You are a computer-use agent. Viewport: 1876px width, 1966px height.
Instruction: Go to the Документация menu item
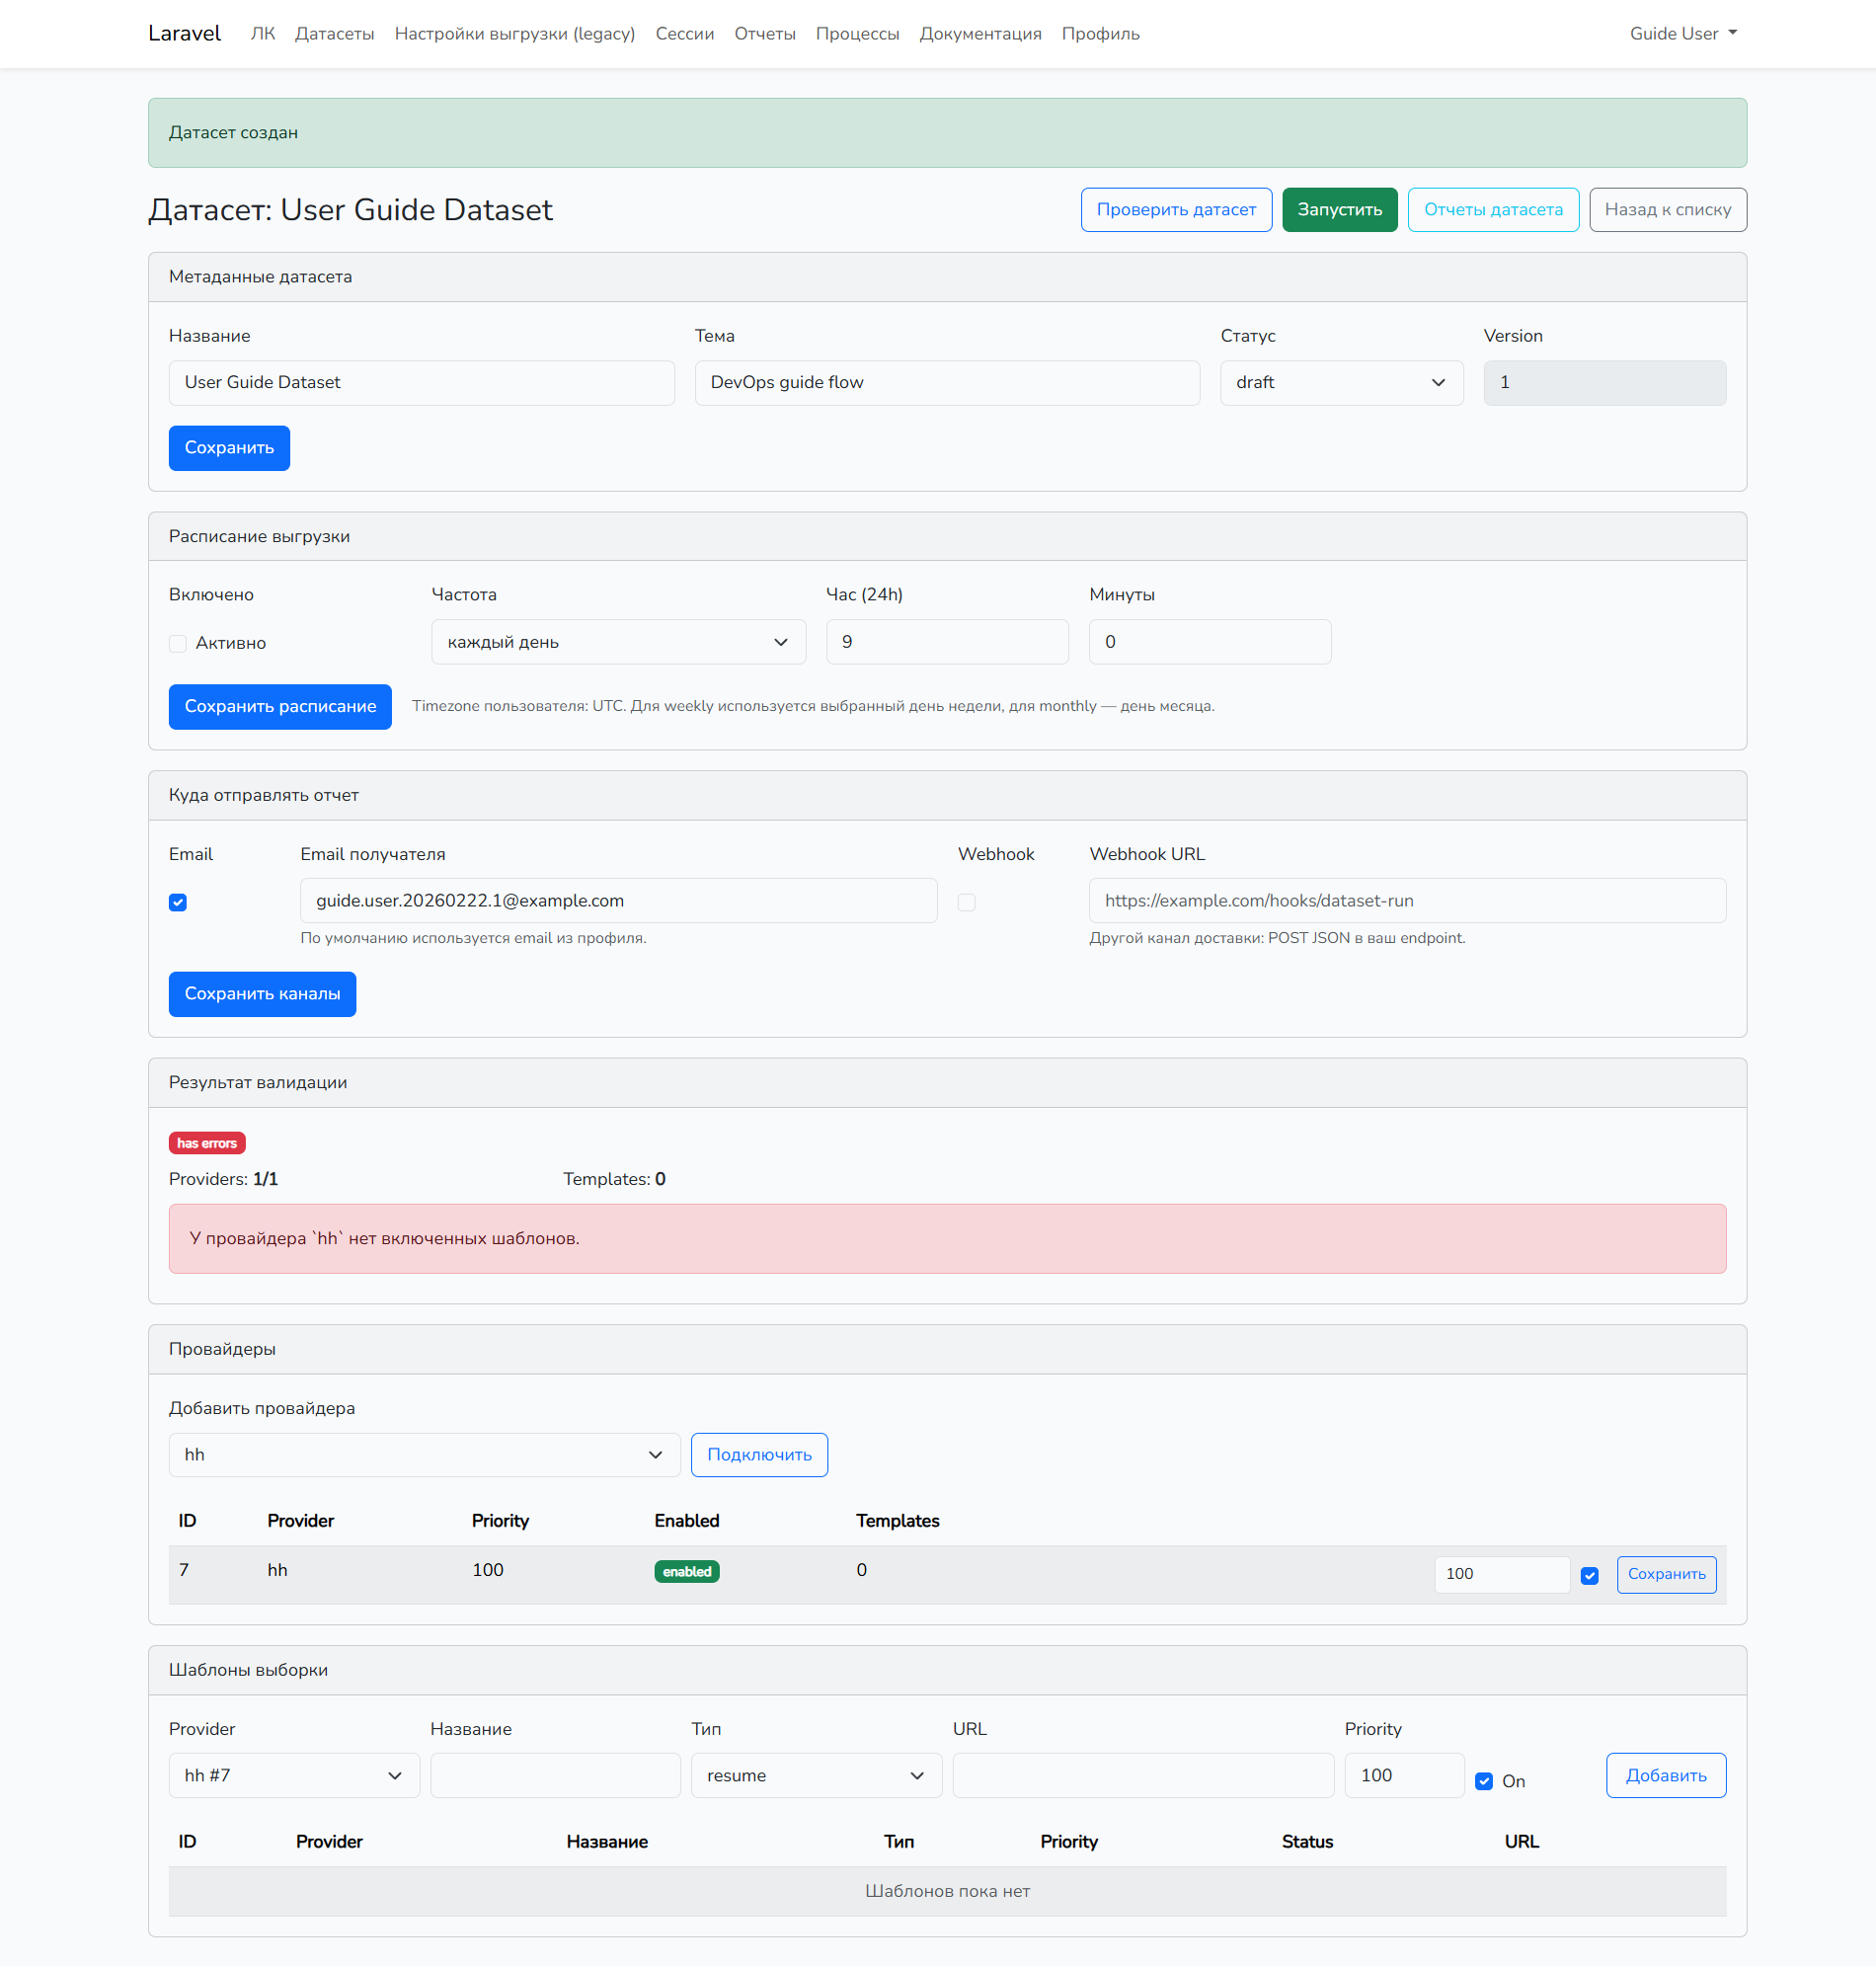pyautogui.click(x=979, y=33)
